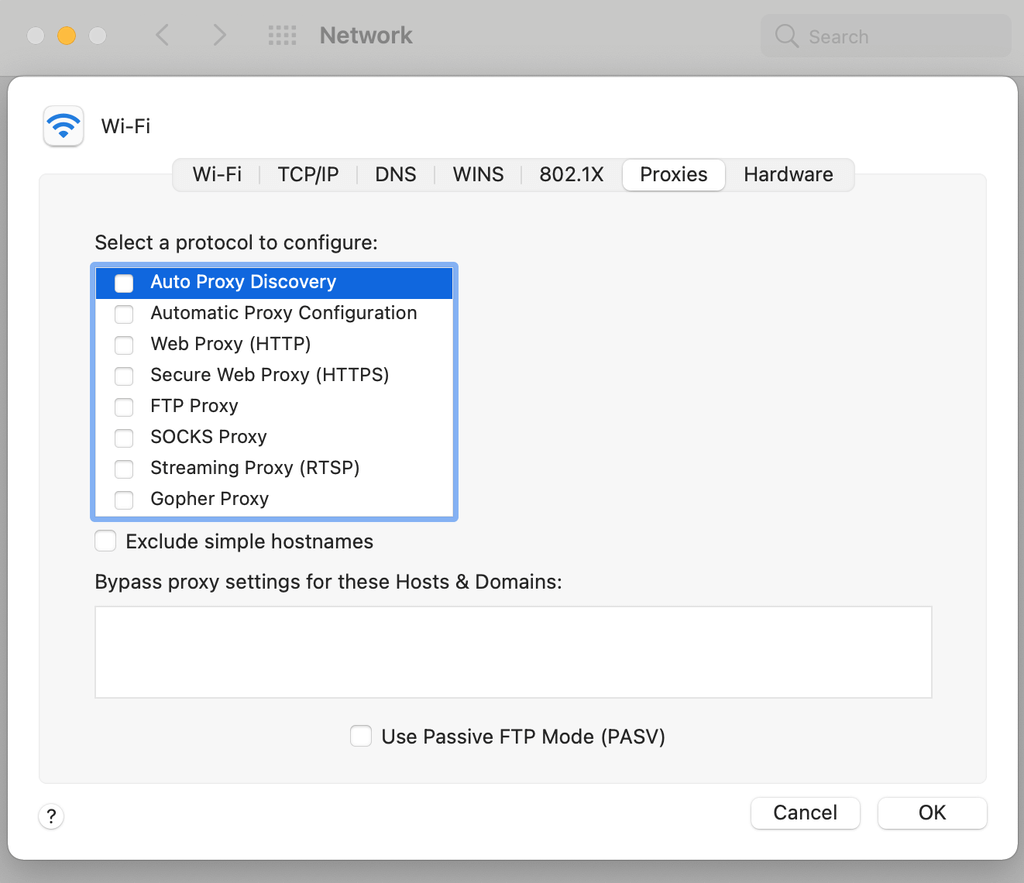Enable FTP Proxy
The image size is (1024, 883).
click(124, 407)
